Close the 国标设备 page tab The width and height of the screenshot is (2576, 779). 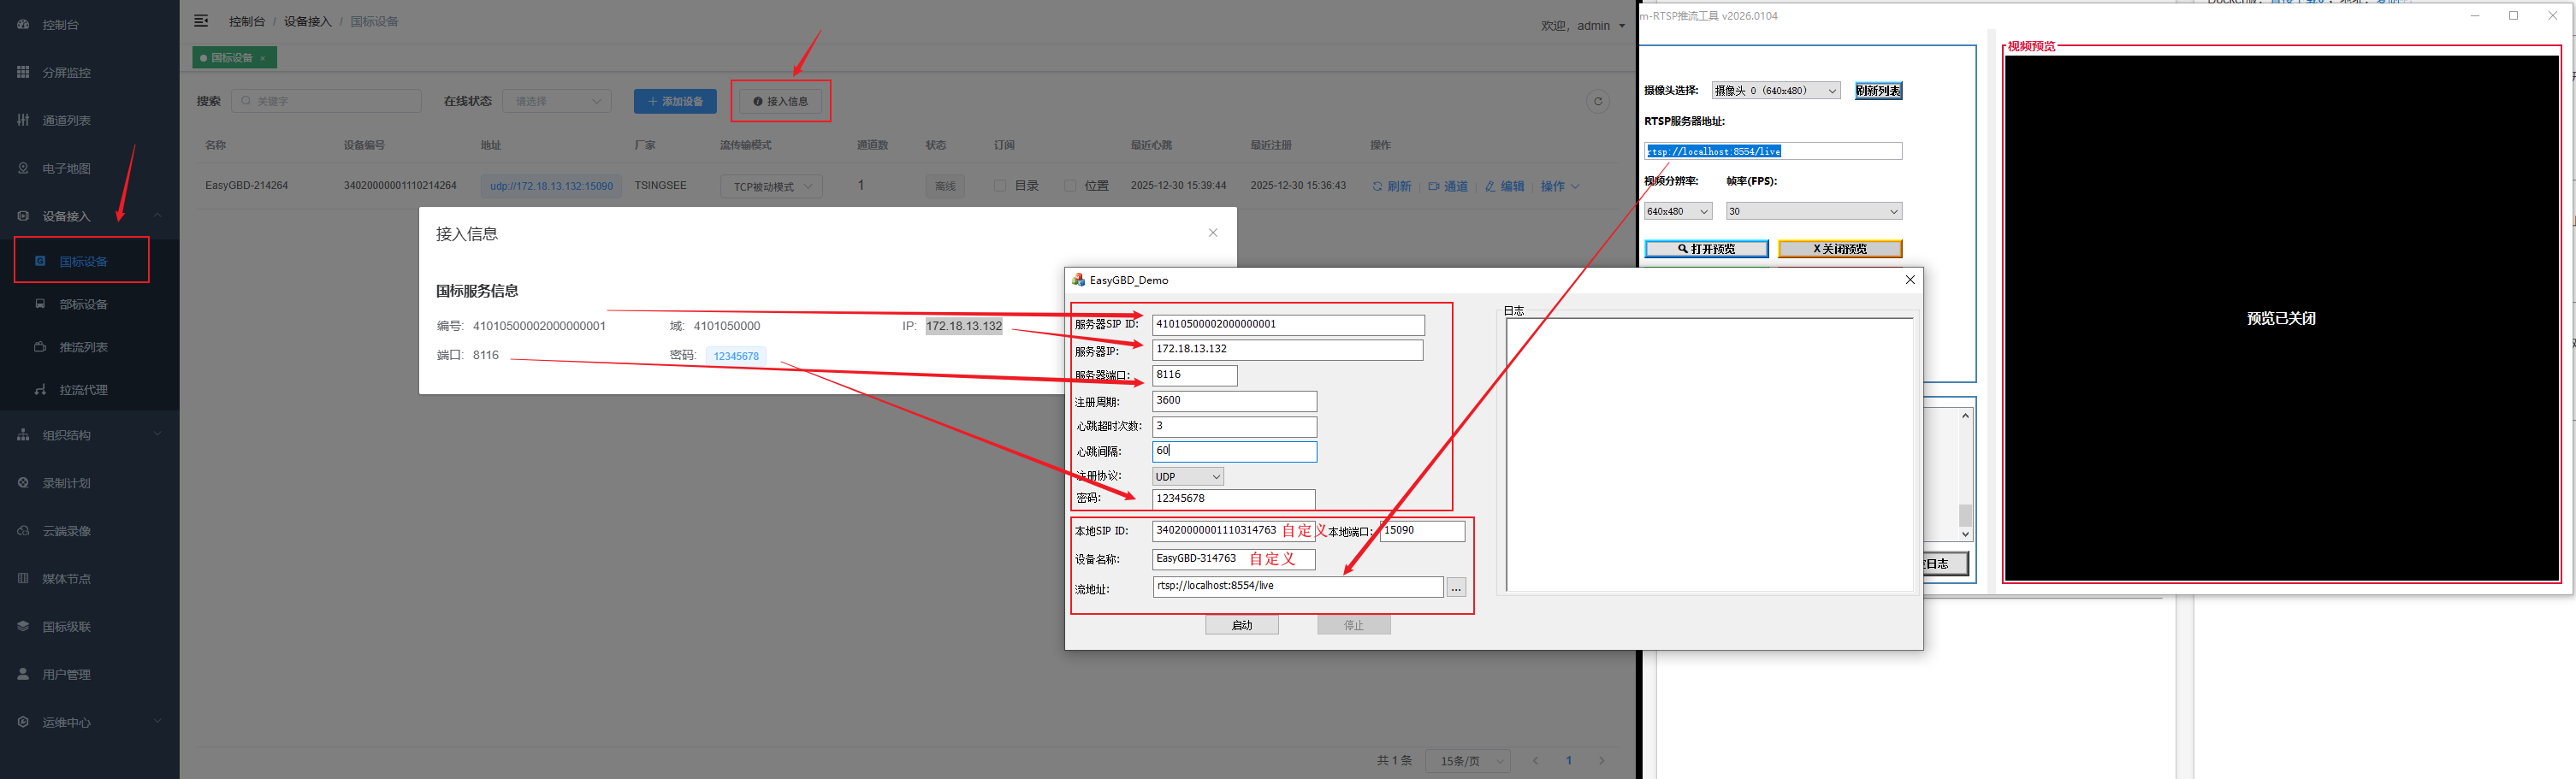[263, 58]
